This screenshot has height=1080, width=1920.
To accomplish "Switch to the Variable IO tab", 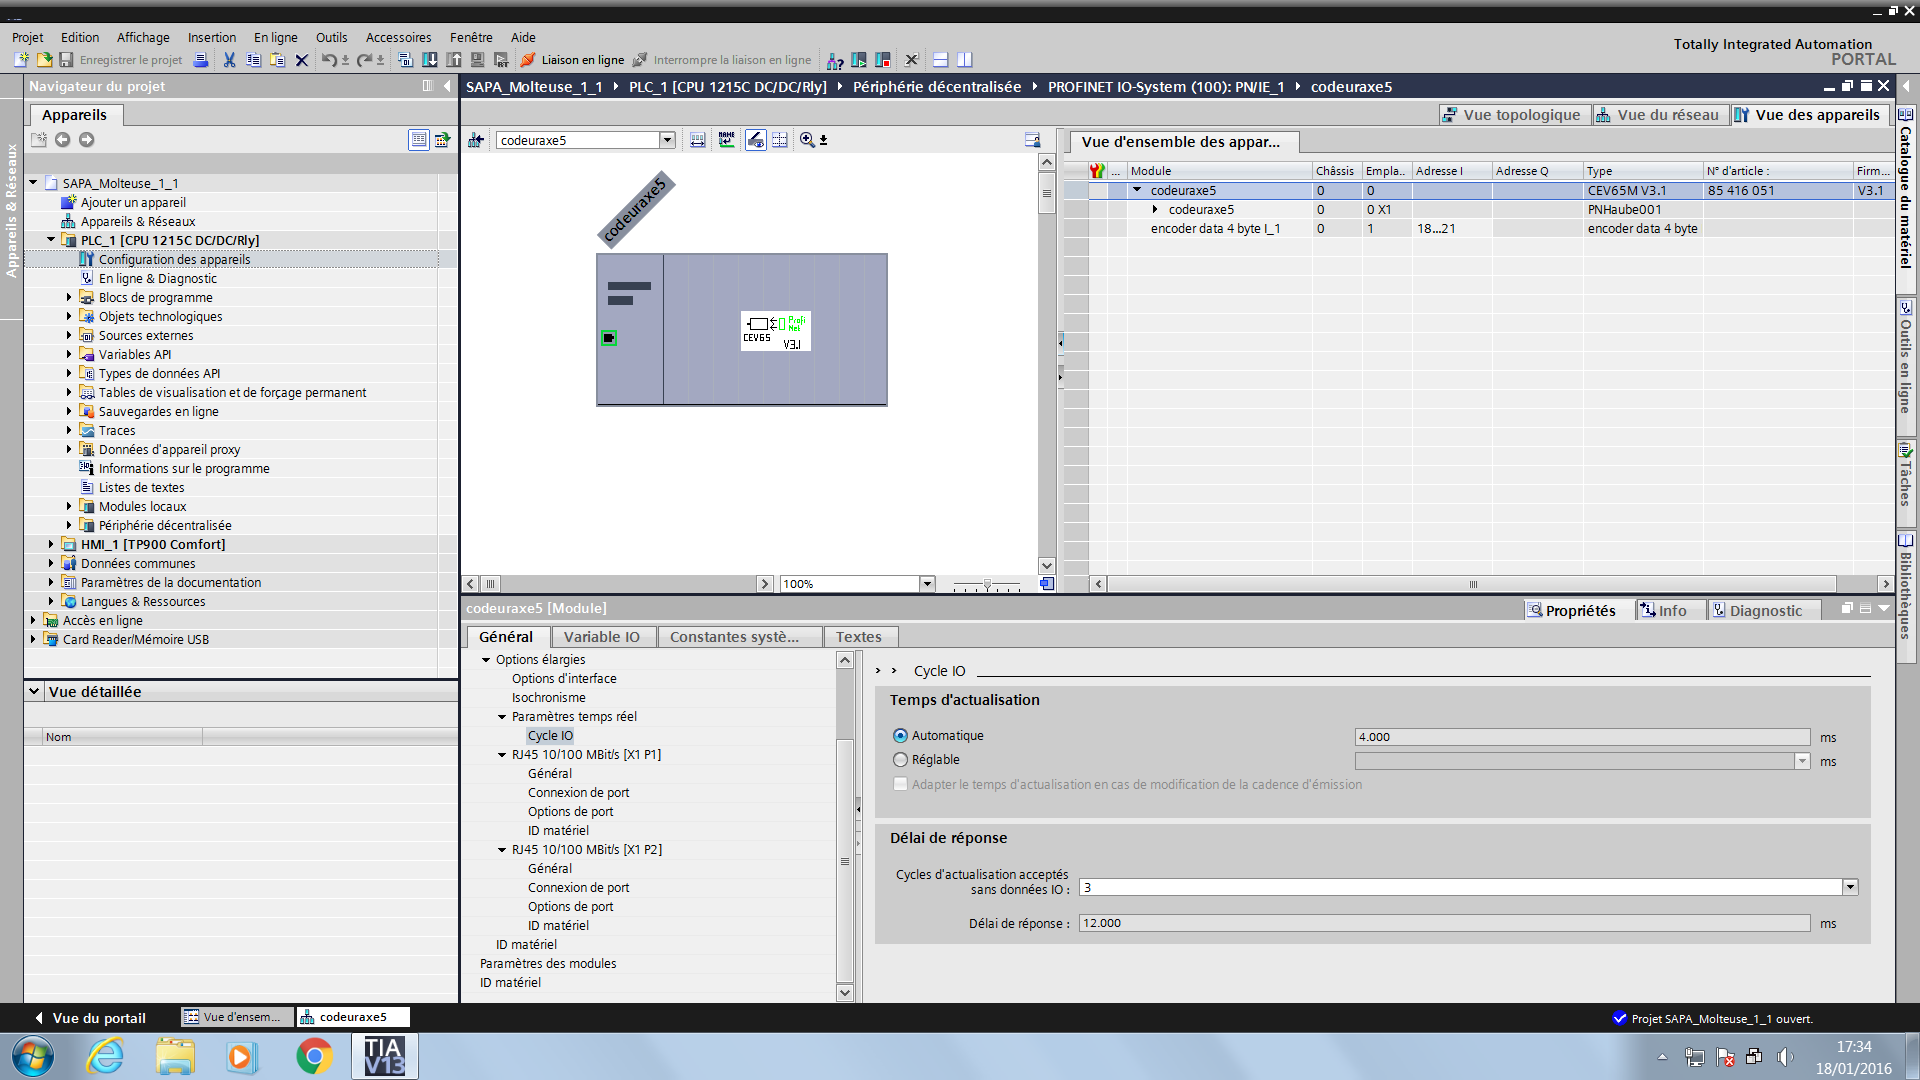I will pyautogui.click(x=601, y=637).
